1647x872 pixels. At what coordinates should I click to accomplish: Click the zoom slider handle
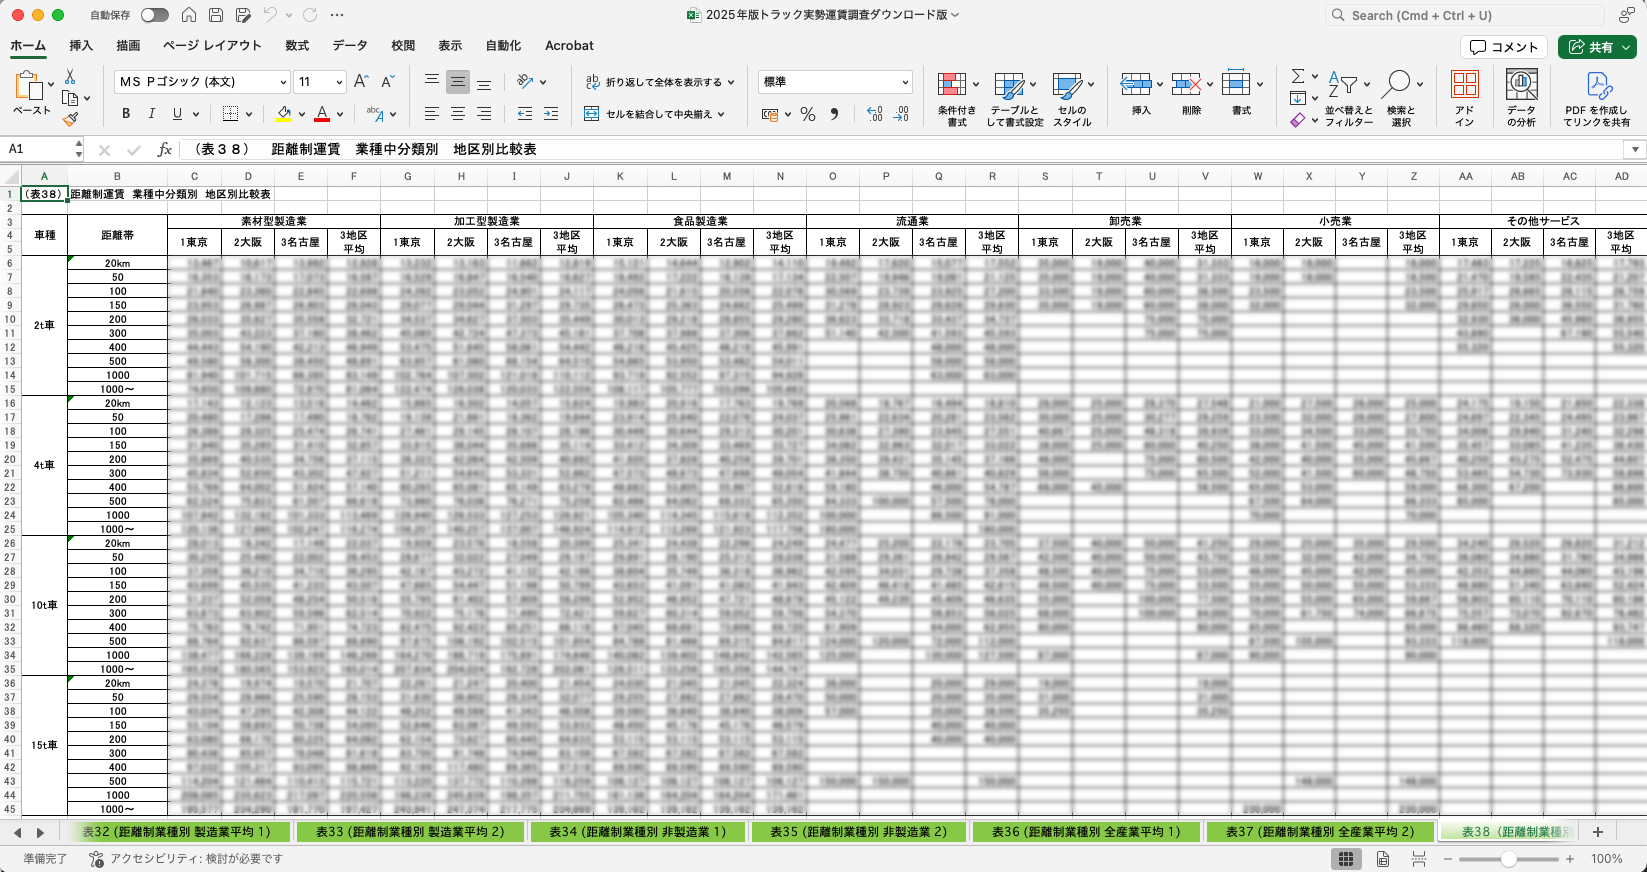point(1508,859)
